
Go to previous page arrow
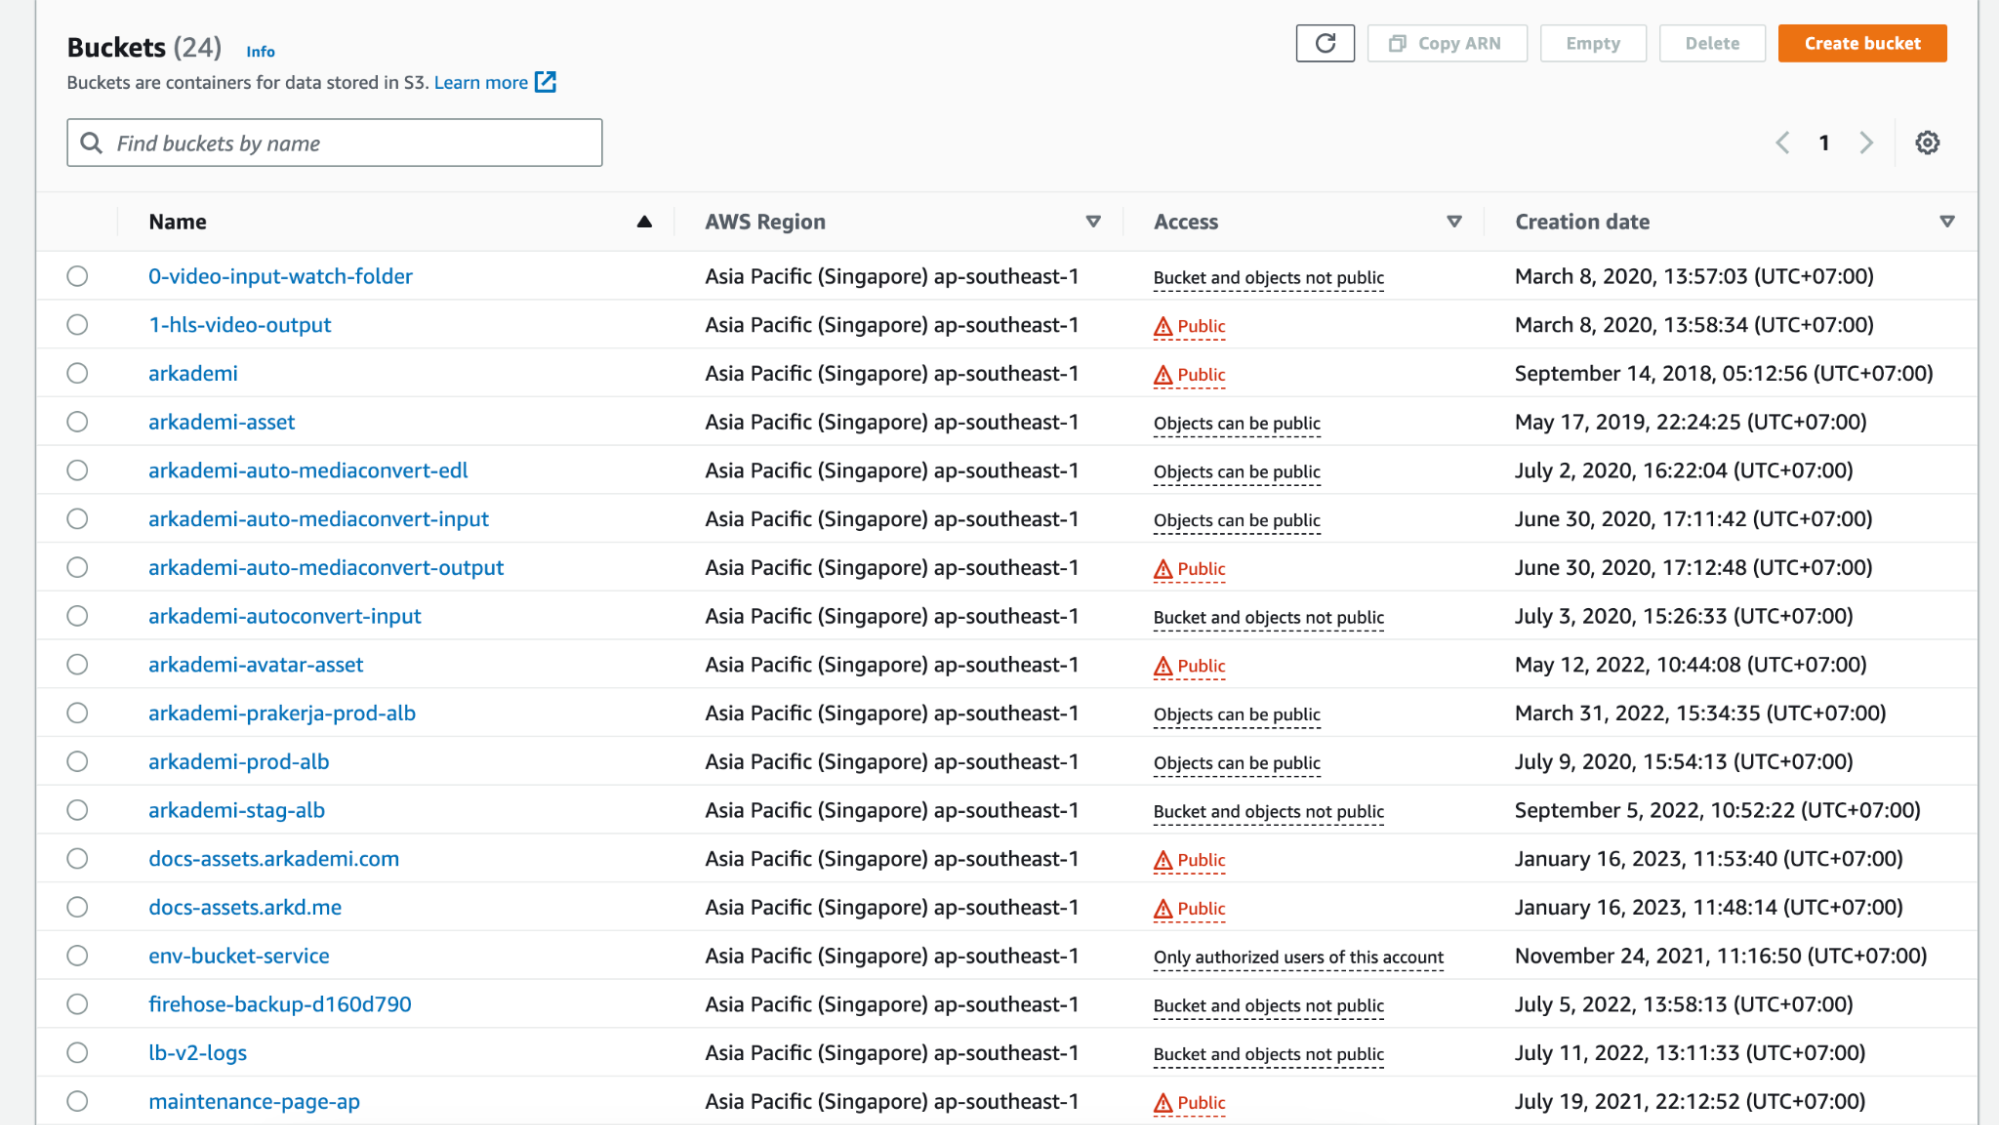coord(1783,143)
